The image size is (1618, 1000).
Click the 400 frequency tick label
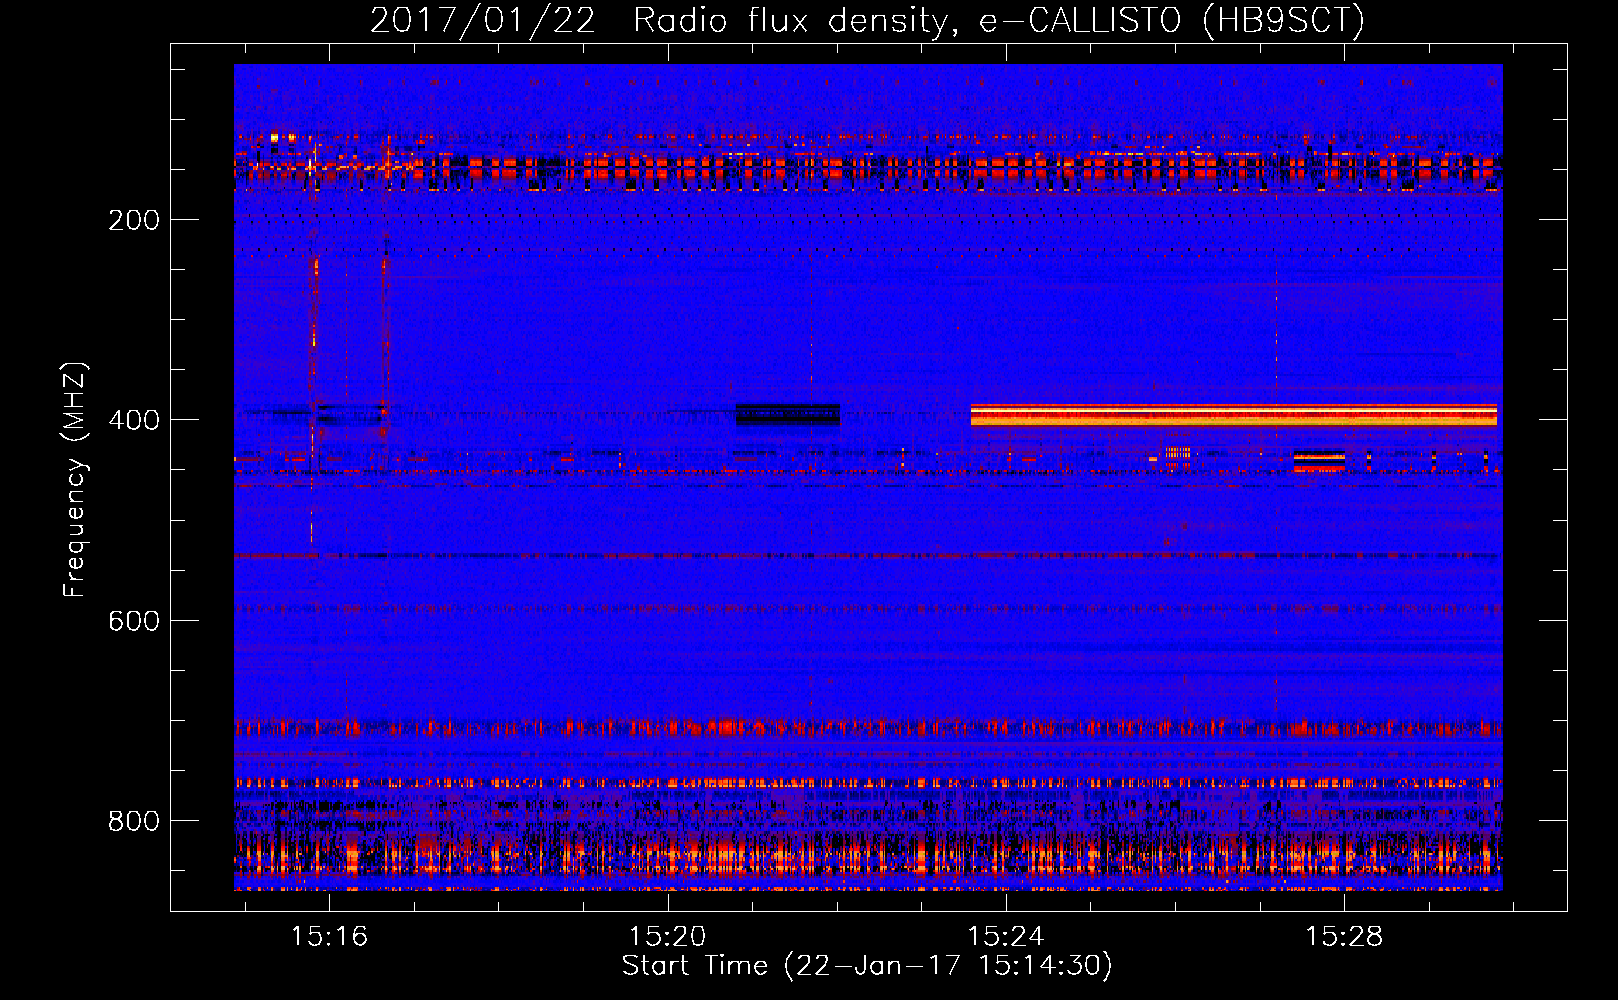[134, 420]
